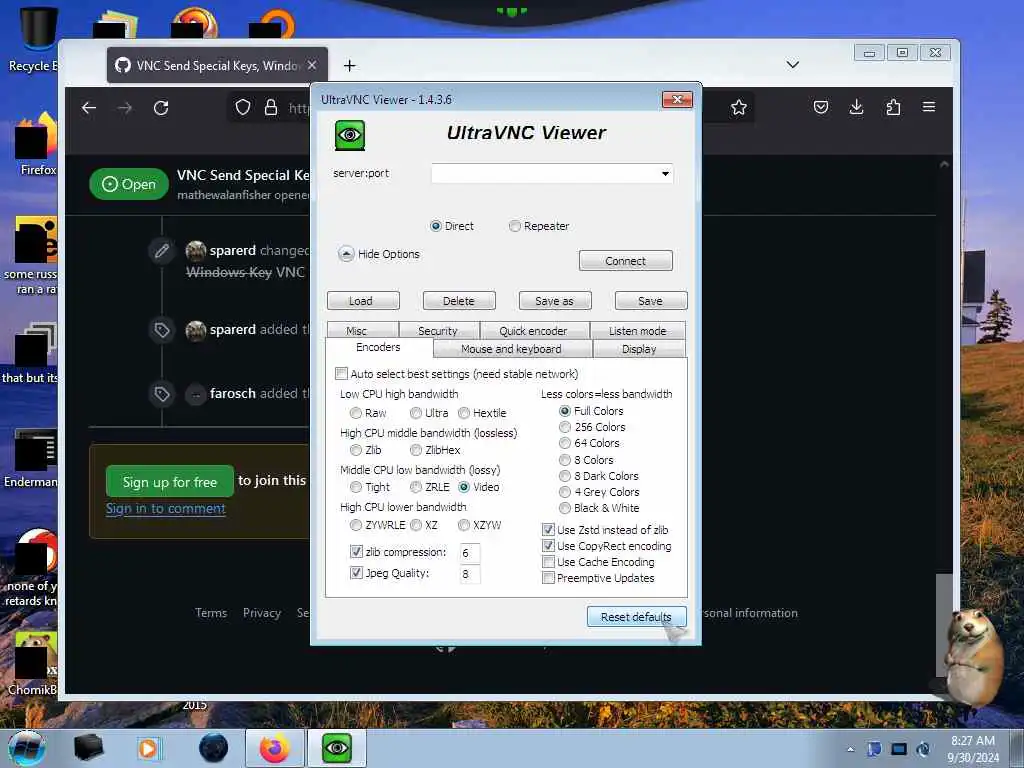Enable Auto select best settings checkbox
The height and width of the screenshot is (768, 1024).
coord(341,374)
